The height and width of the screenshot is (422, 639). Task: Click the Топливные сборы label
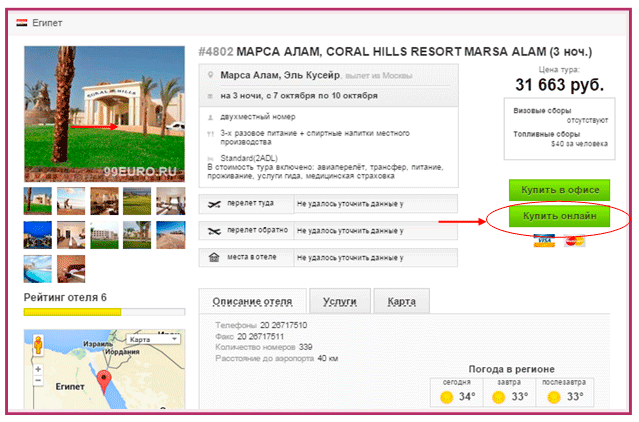coord(546,134)
